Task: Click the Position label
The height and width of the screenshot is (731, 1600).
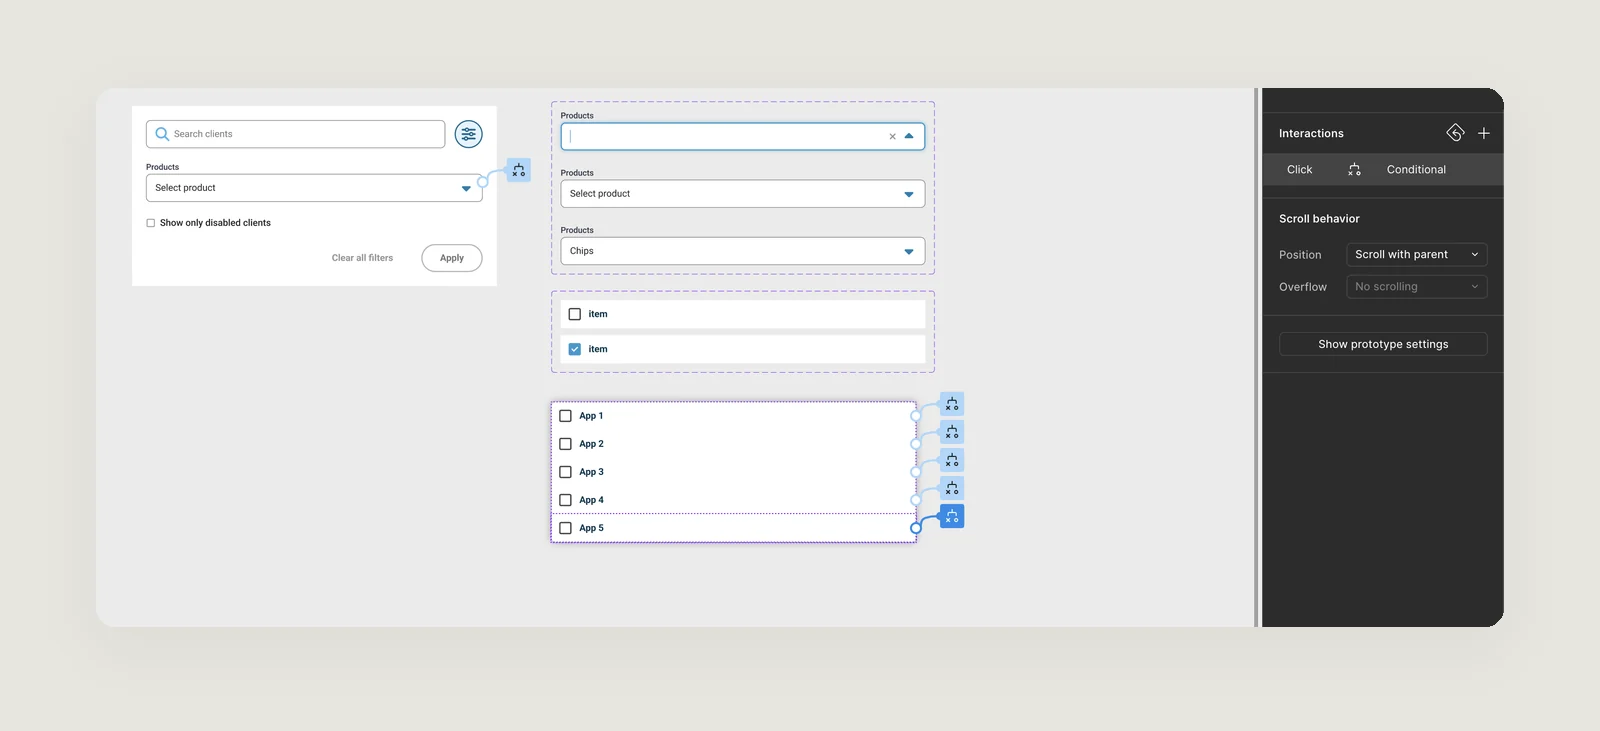Action: (1300, 255)
